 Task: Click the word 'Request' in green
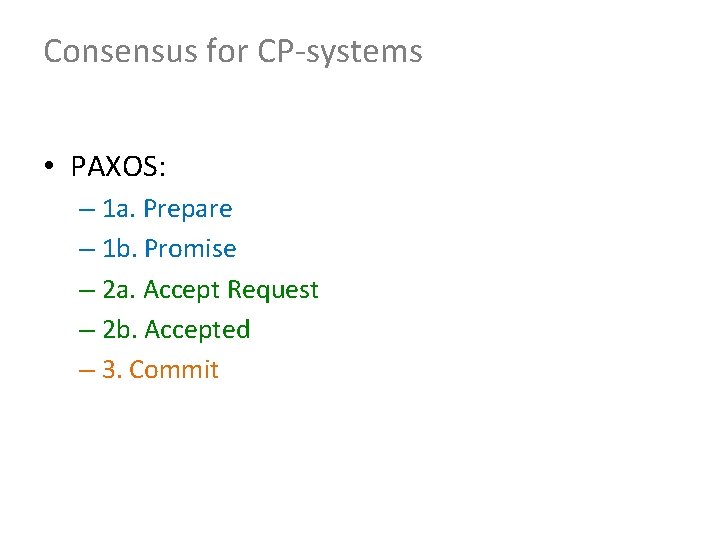point(273,290)
